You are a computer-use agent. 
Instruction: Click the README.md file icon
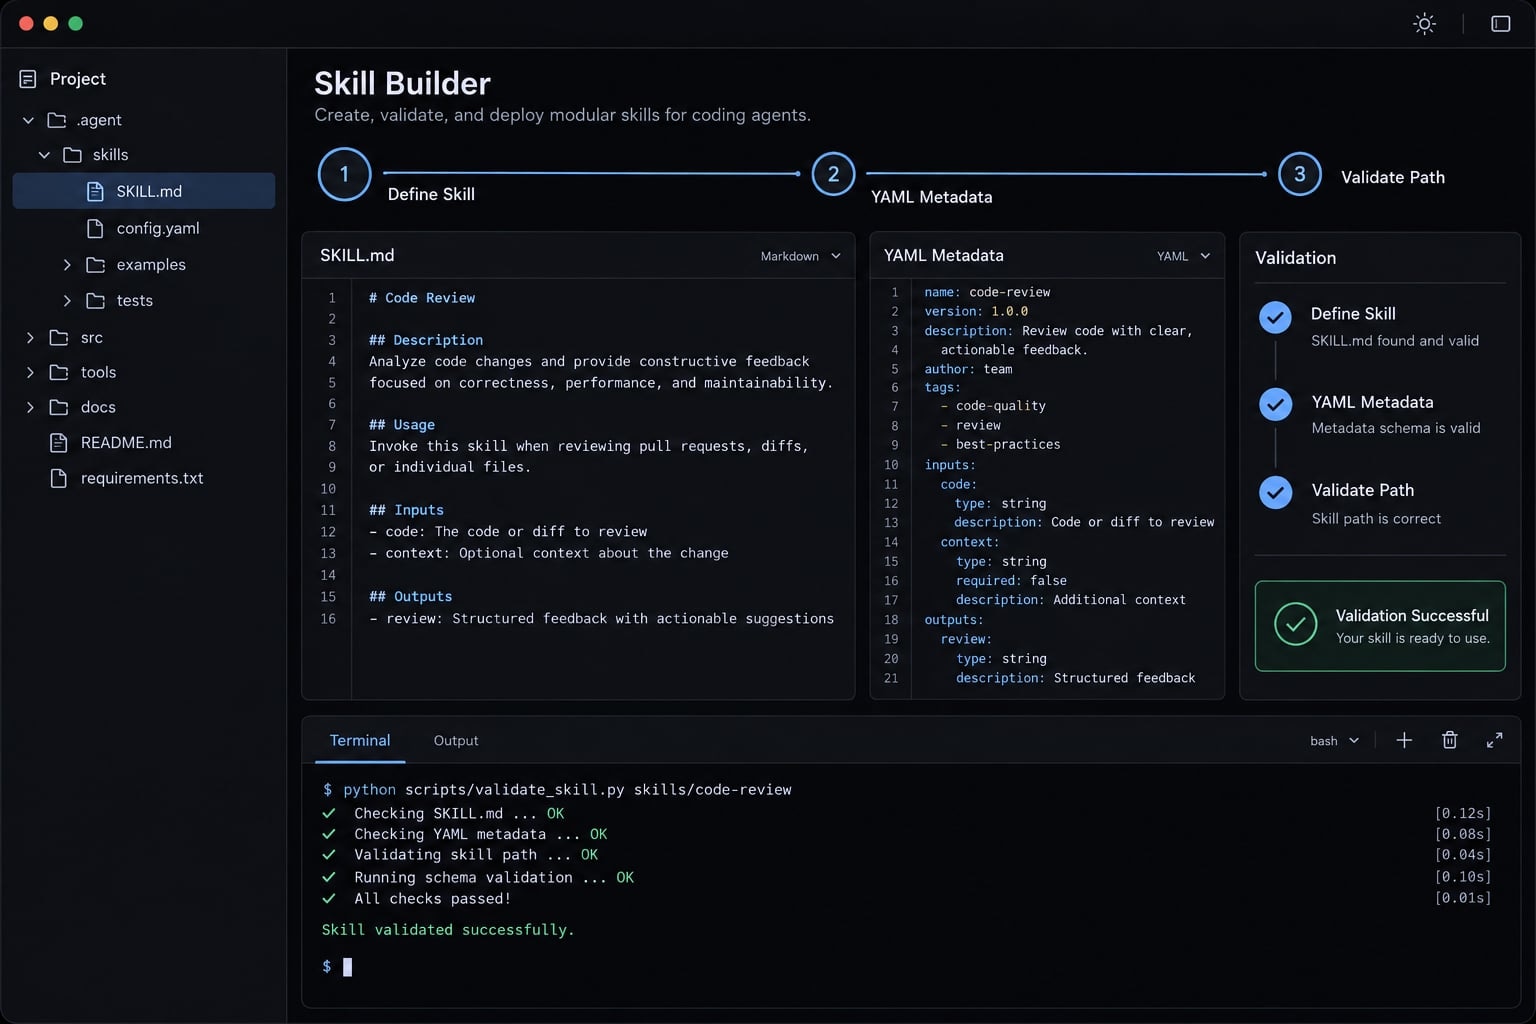(x=59, y=443)
